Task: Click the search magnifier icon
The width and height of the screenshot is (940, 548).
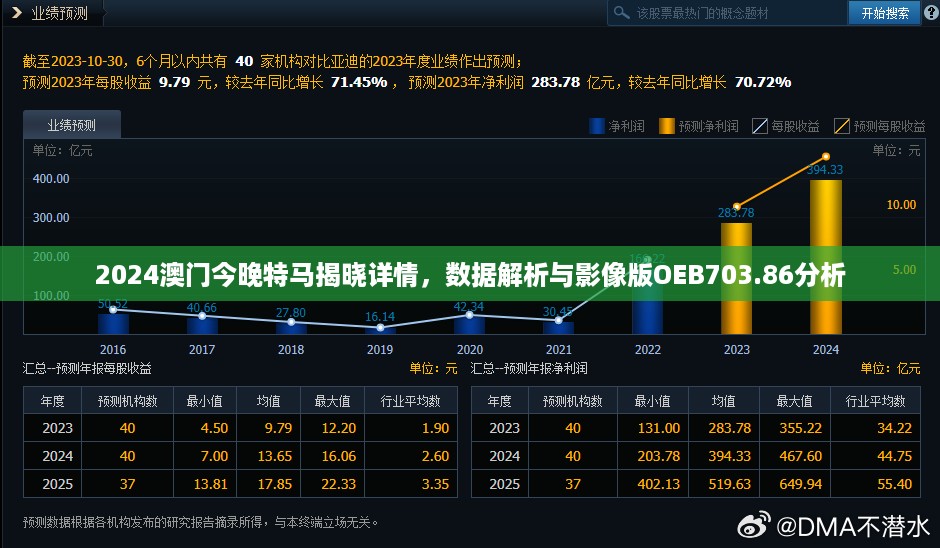Action: tap(622, 13)
